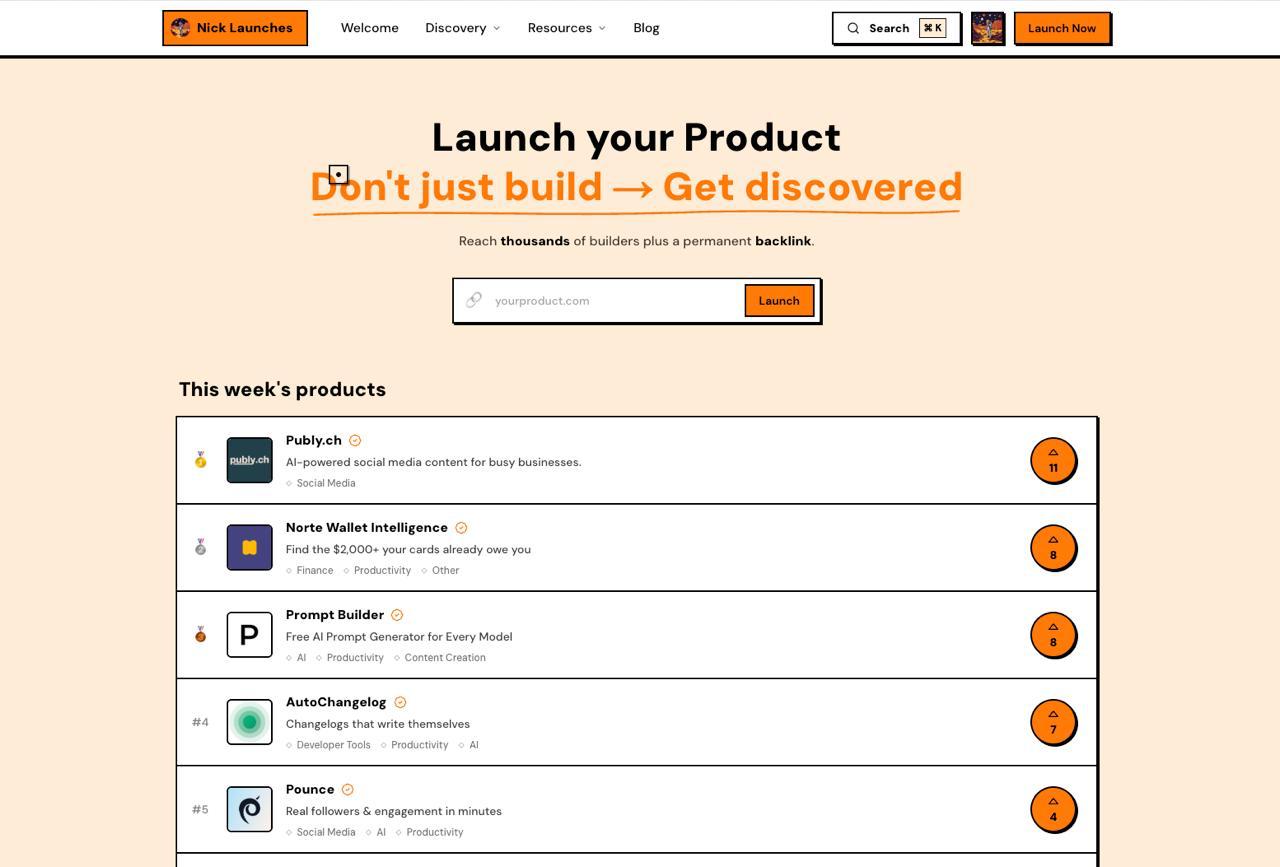Open the Publy.ch product title
This screenshot has width=1280, height=867.
point(314,440)
